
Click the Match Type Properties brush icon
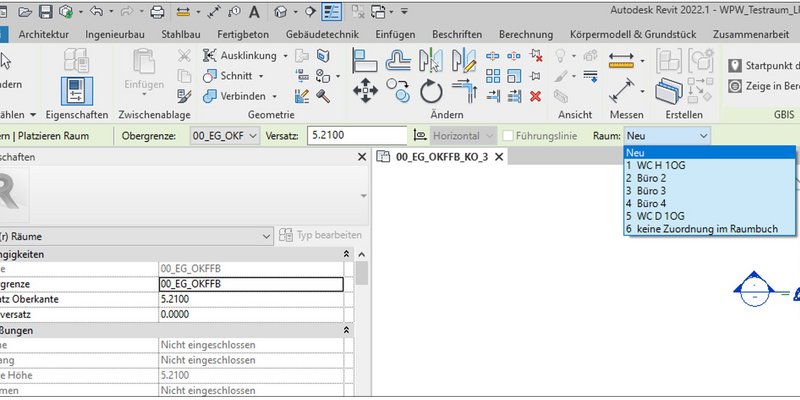(x=184, y=95)
